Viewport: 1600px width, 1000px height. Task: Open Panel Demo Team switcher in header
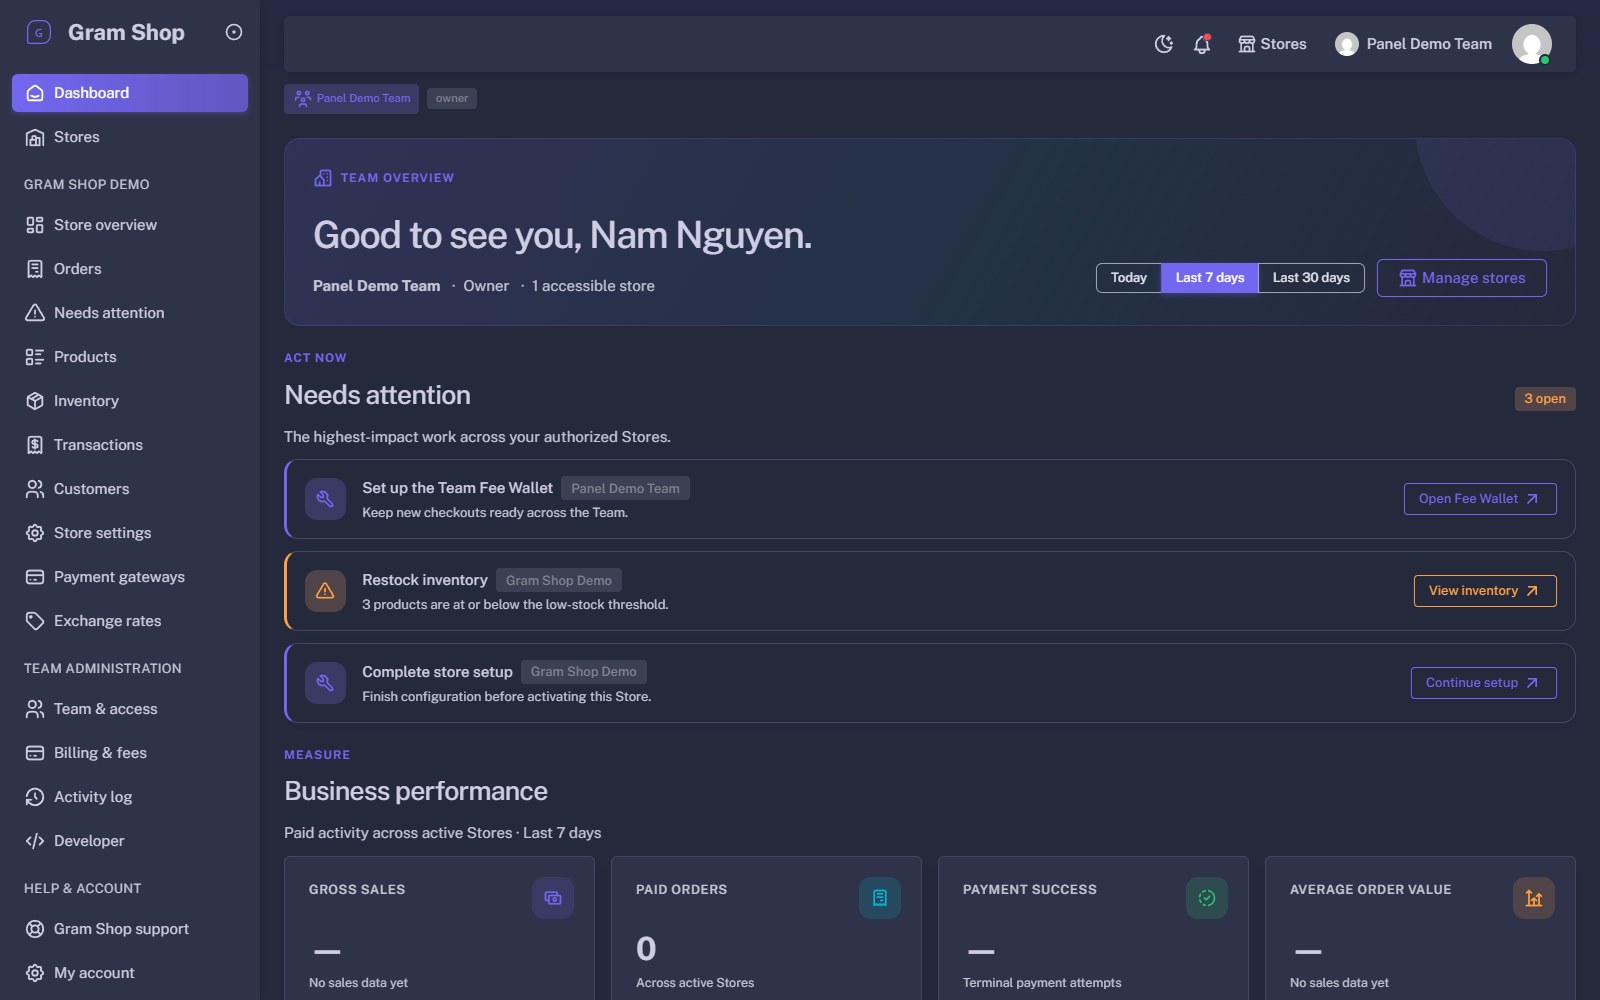pyautogui.click(x=1413, y=44)
